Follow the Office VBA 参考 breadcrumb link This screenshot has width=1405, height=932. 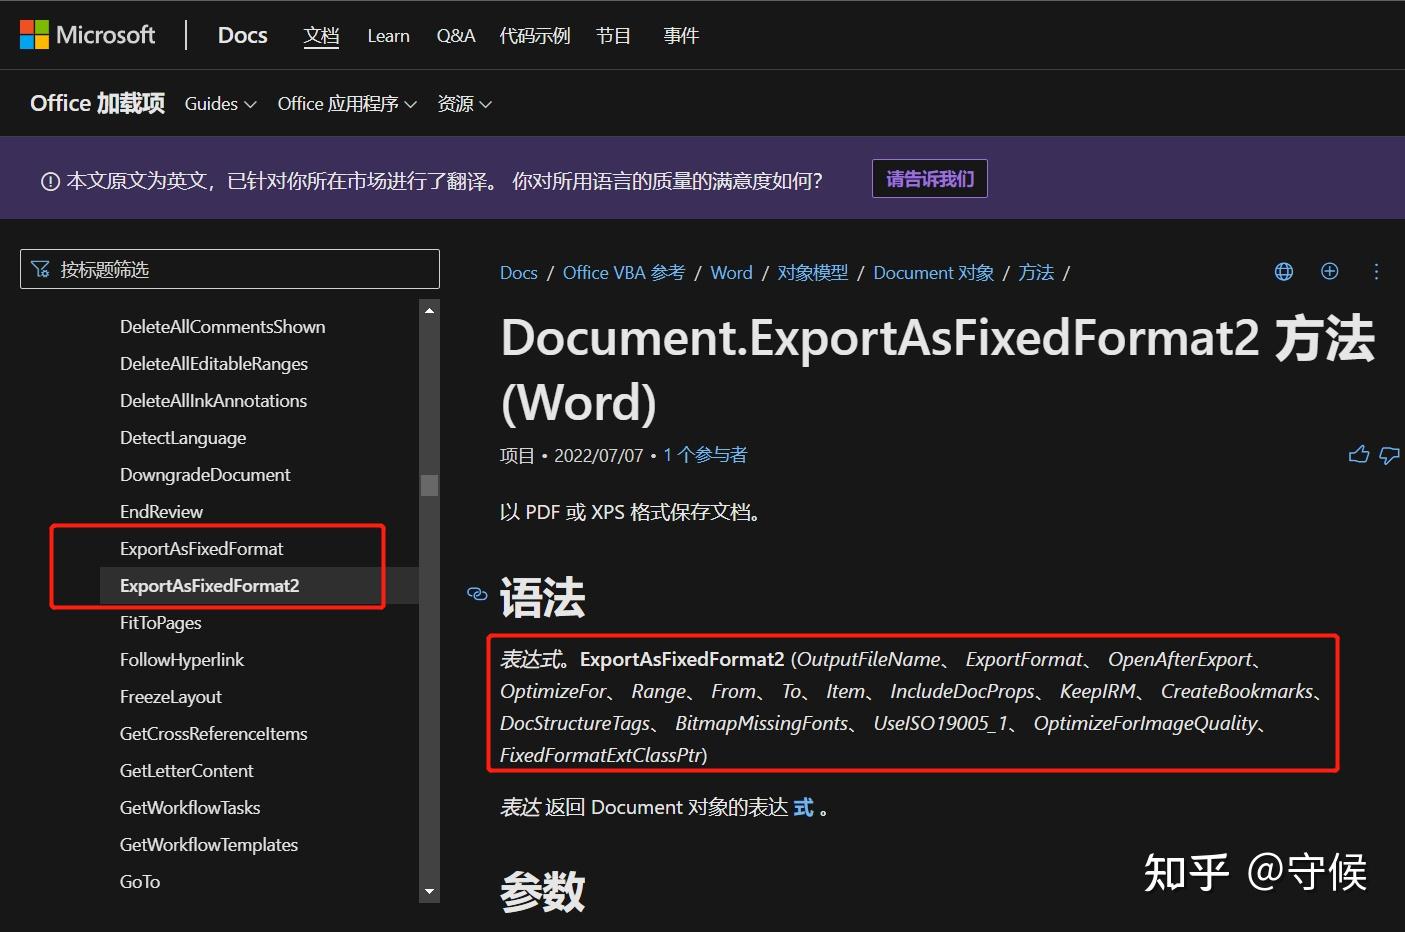(623, 272)
